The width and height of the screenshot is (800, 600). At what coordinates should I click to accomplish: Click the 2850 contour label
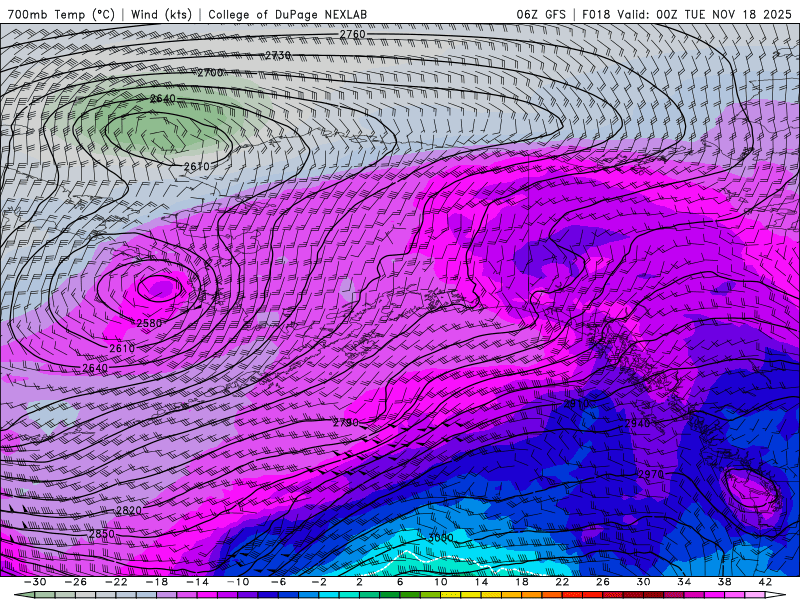(102, 534)
